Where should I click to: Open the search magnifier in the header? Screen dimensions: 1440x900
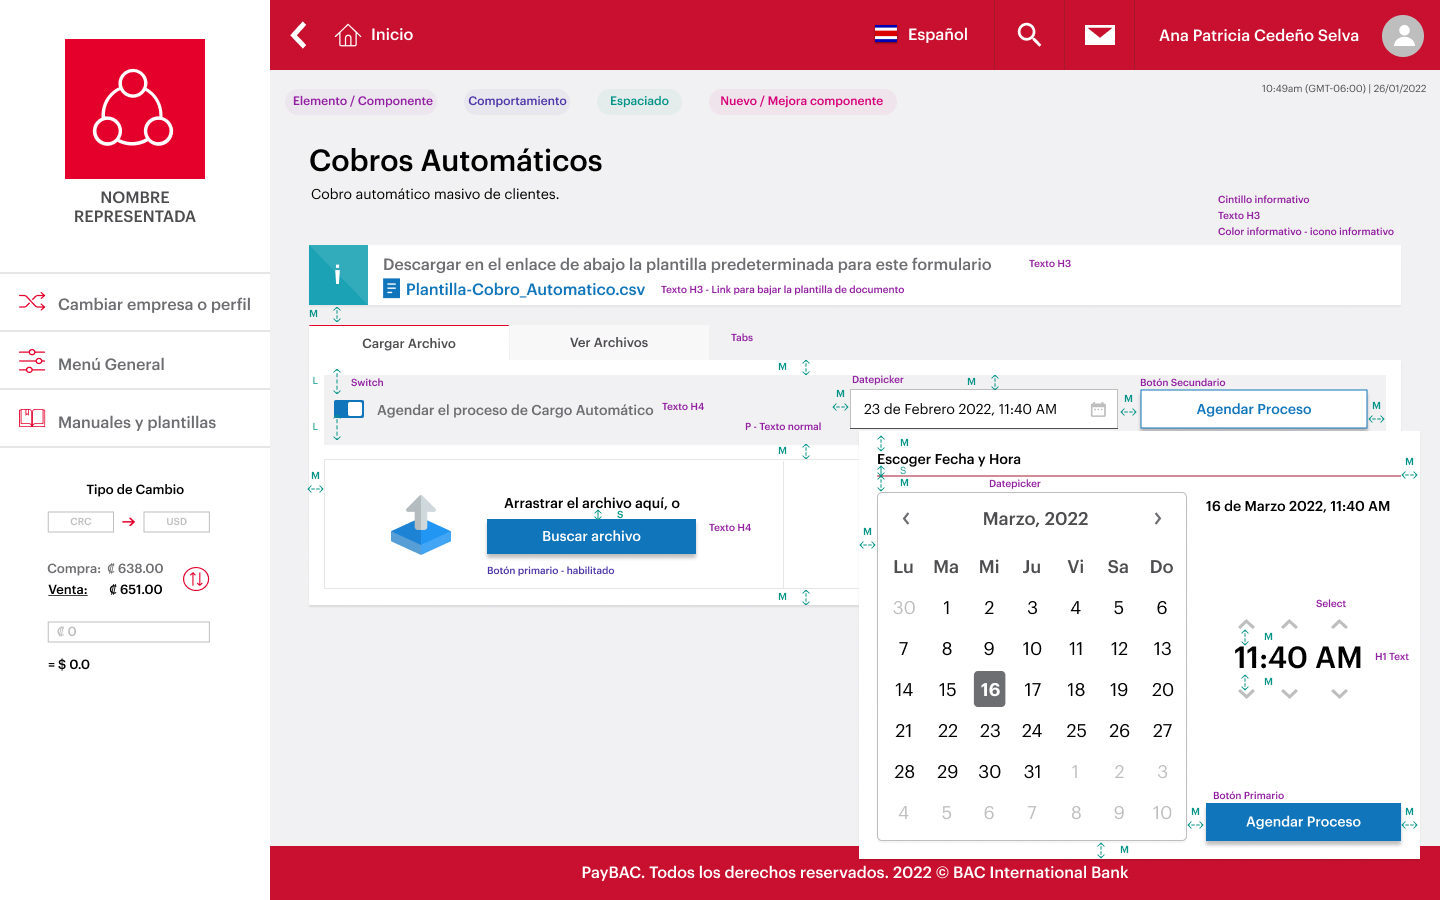click(1029, 34)
